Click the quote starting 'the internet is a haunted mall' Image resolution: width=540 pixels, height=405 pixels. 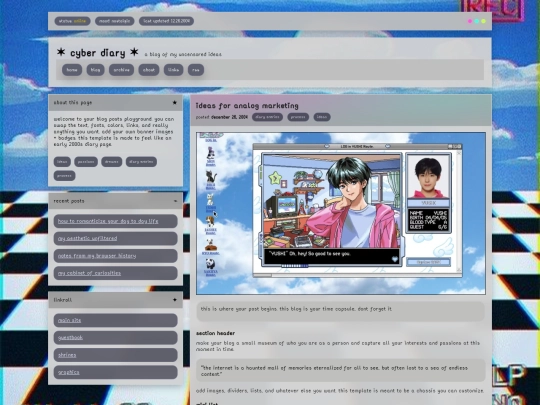tap(341, 371)
